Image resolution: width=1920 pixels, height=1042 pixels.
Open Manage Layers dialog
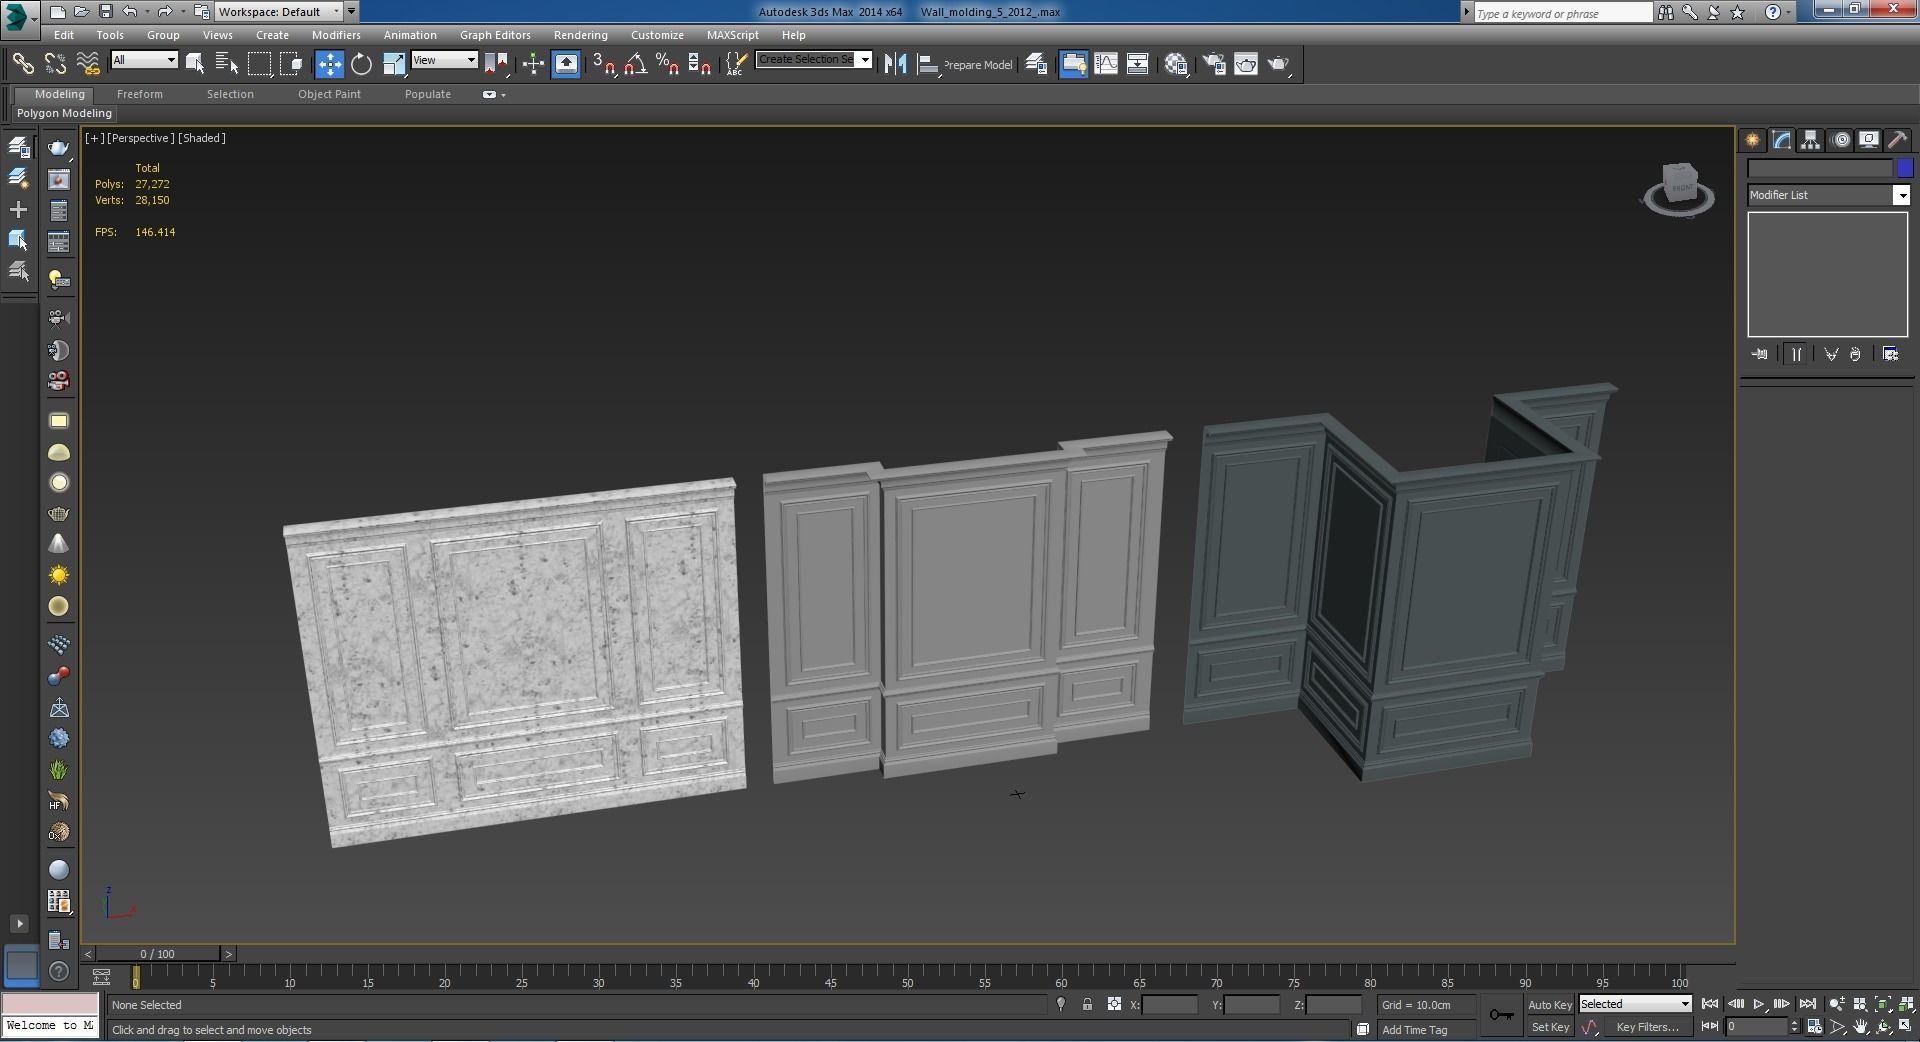pyautogui.click(x=1037, y=64)
